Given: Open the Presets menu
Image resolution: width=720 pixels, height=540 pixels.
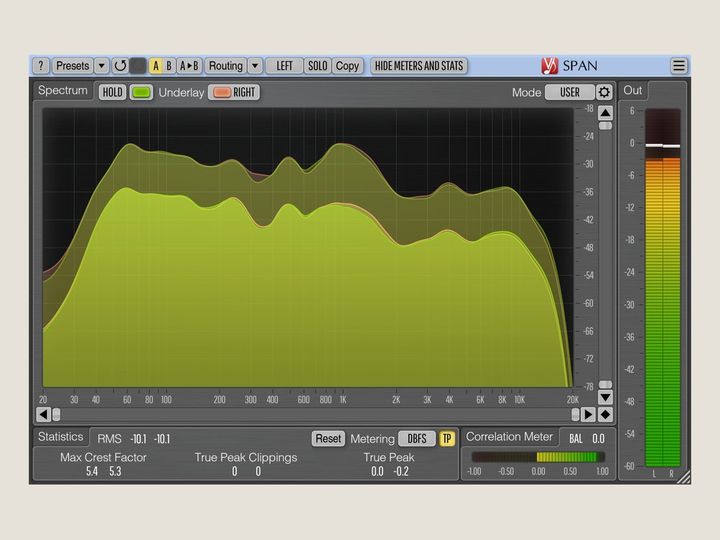Looking at the screenshot, I should tap(73, 66).
